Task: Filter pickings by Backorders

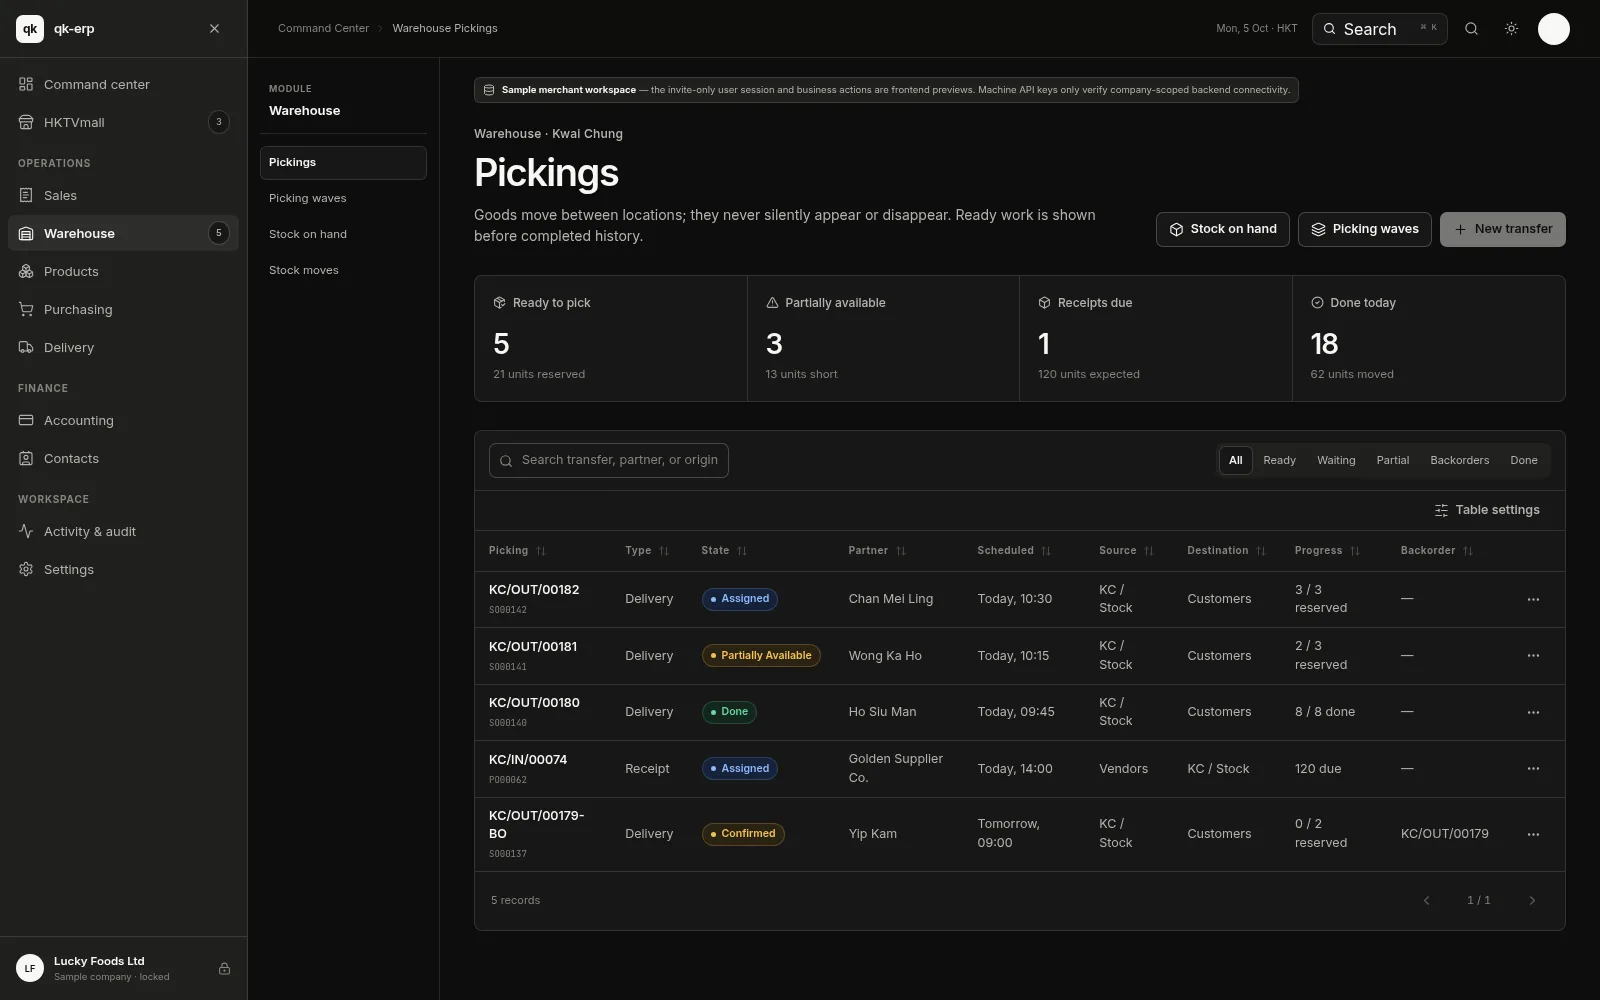Action: pyautogui.click(x=1459, y=461)
